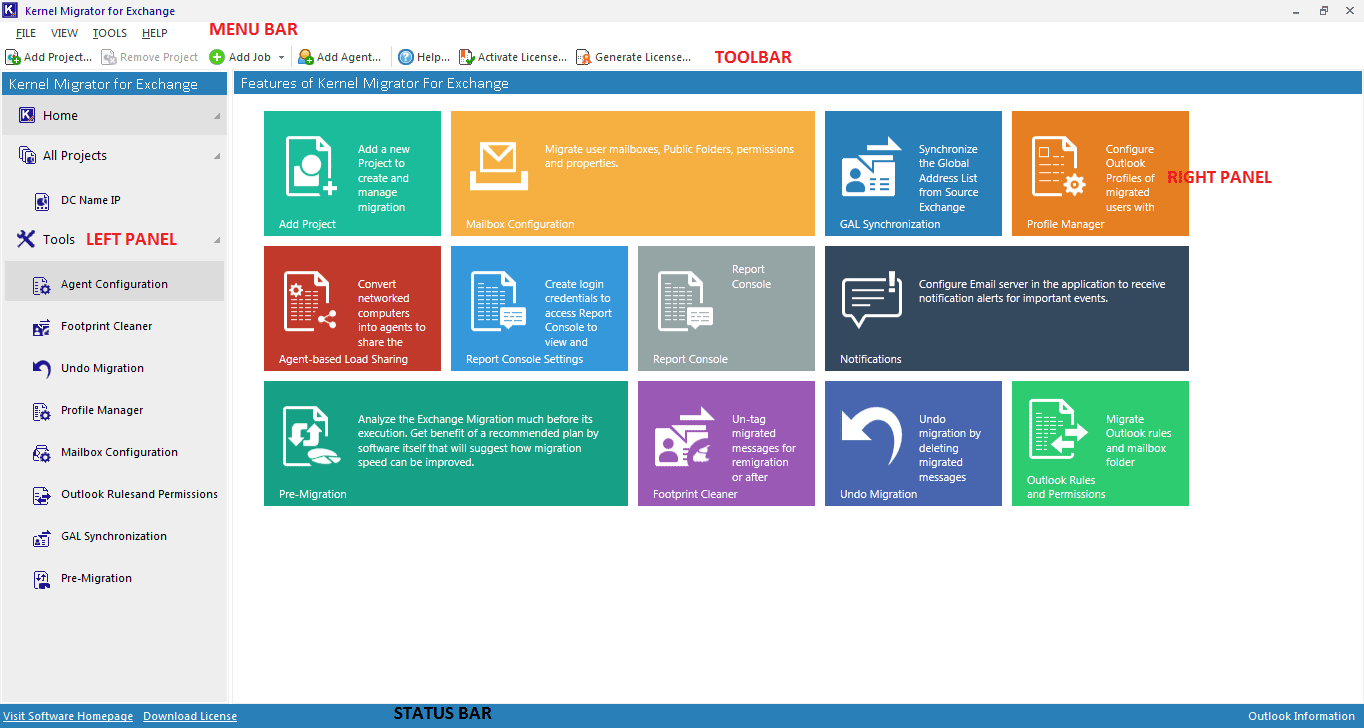Viewport: 1364px width, 728px height.
Task: Select Pre-Migration text in Tools list
Action: pyautogui.click(x=96, y=578)
